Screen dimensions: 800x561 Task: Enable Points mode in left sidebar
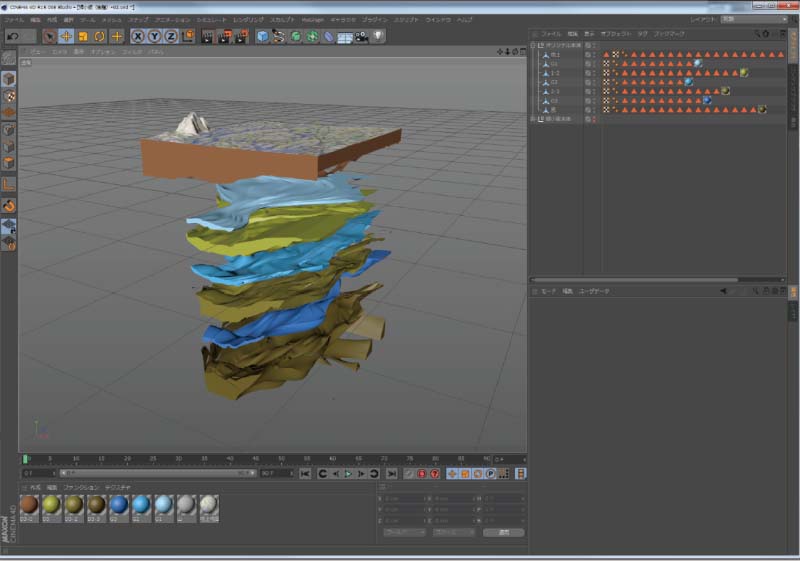pos(9,131)
